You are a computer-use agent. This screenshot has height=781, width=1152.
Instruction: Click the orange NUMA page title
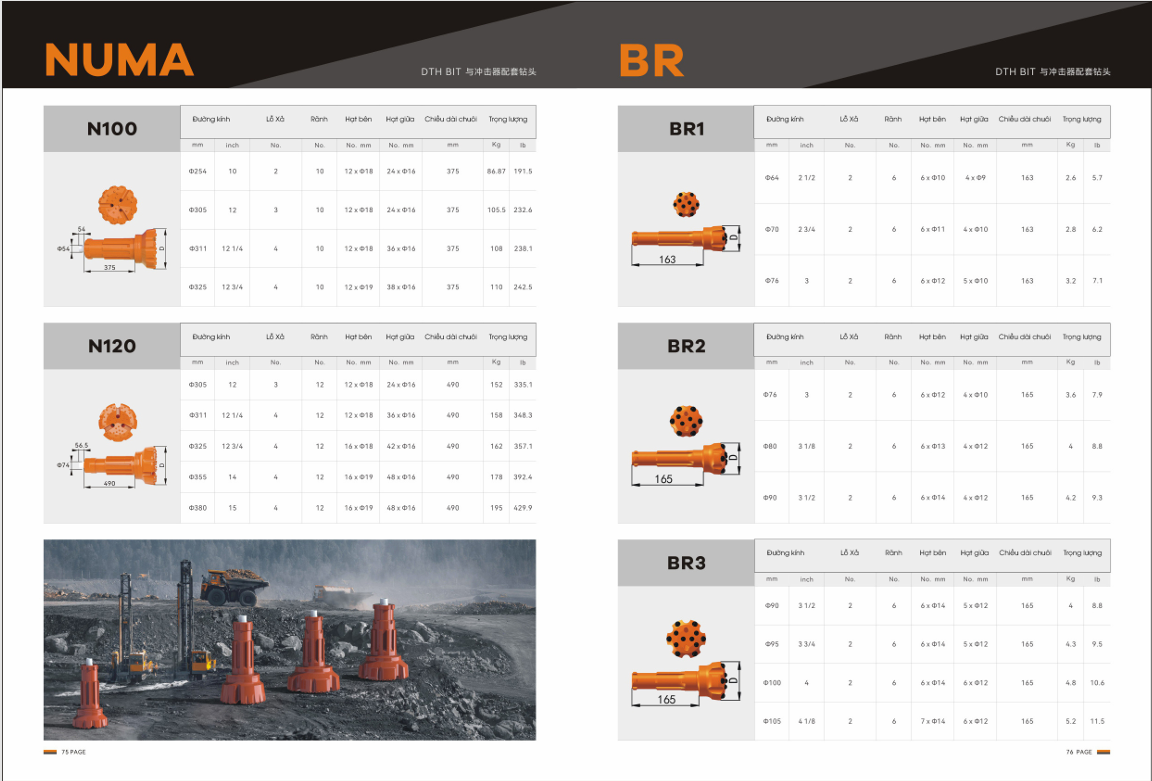119,60
